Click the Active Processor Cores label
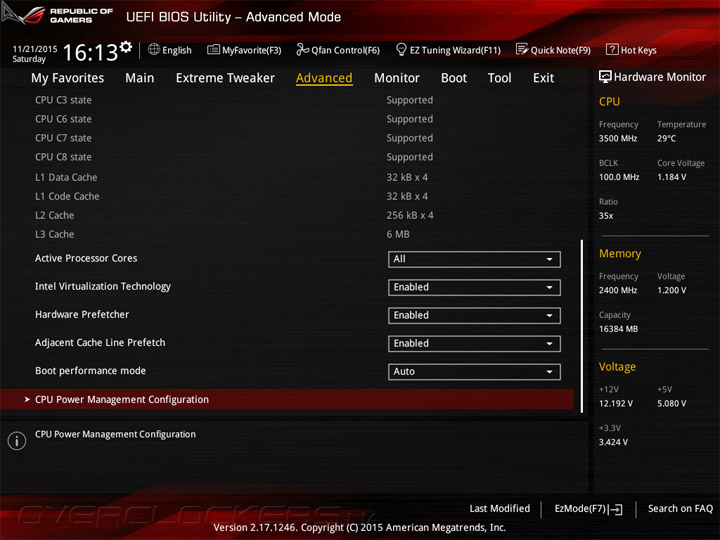Viewport: 720px width, 540px height. [x=86, y=258]
